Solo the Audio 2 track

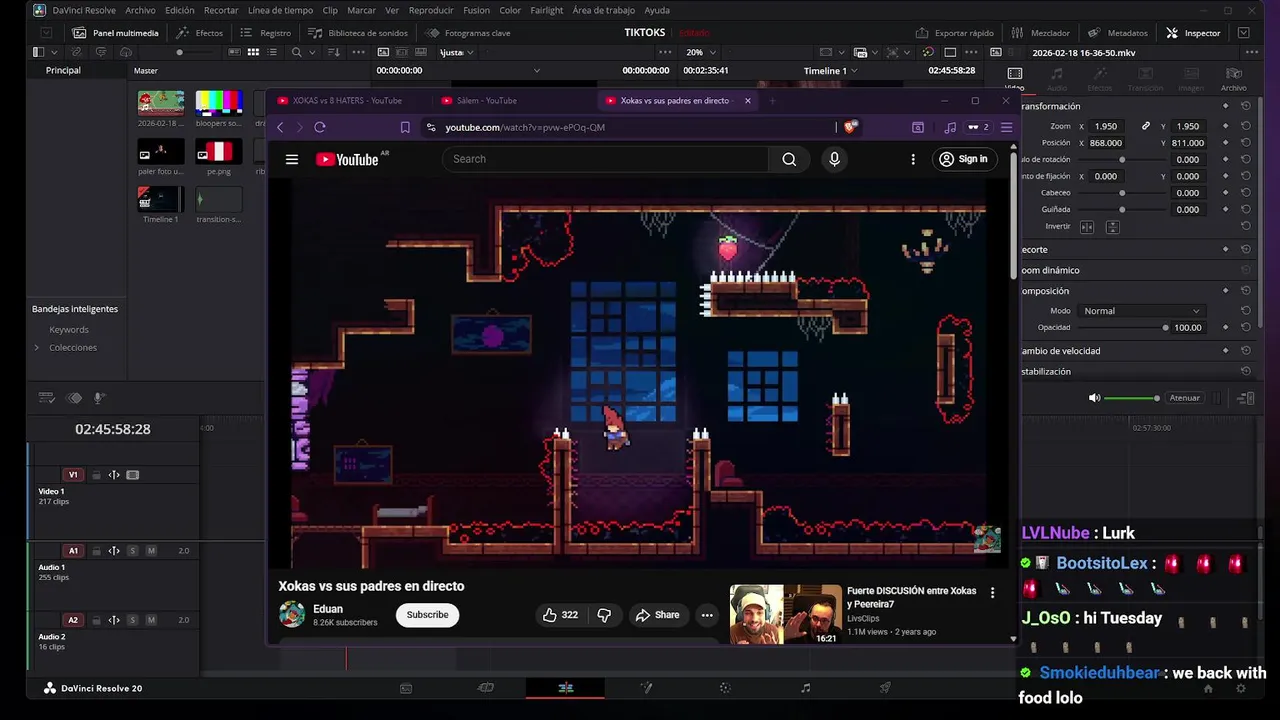coord(132,620)
